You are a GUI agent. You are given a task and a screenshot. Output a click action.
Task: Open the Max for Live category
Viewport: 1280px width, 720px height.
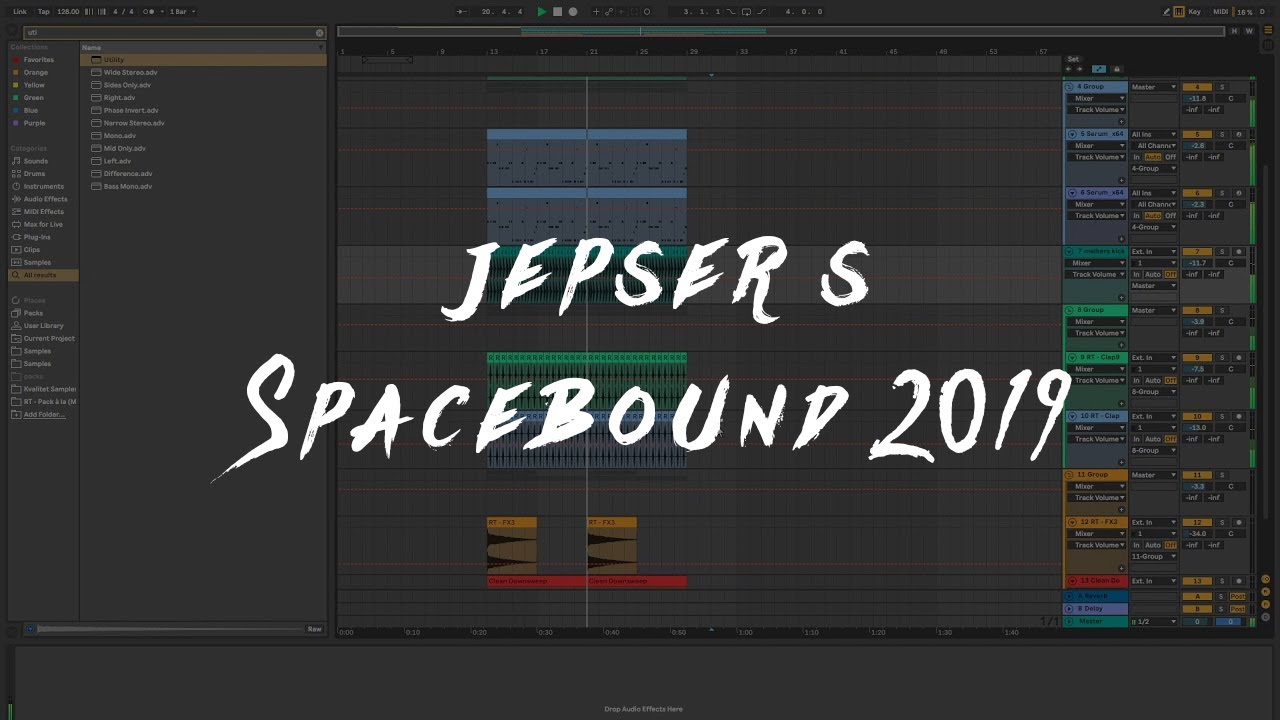[x=43, y=224]
